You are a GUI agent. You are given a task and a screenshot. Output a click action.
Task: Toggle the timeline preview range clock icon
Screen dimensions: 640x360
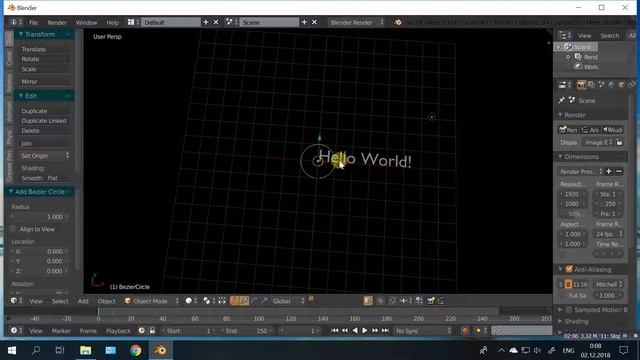tap(142, 330)
